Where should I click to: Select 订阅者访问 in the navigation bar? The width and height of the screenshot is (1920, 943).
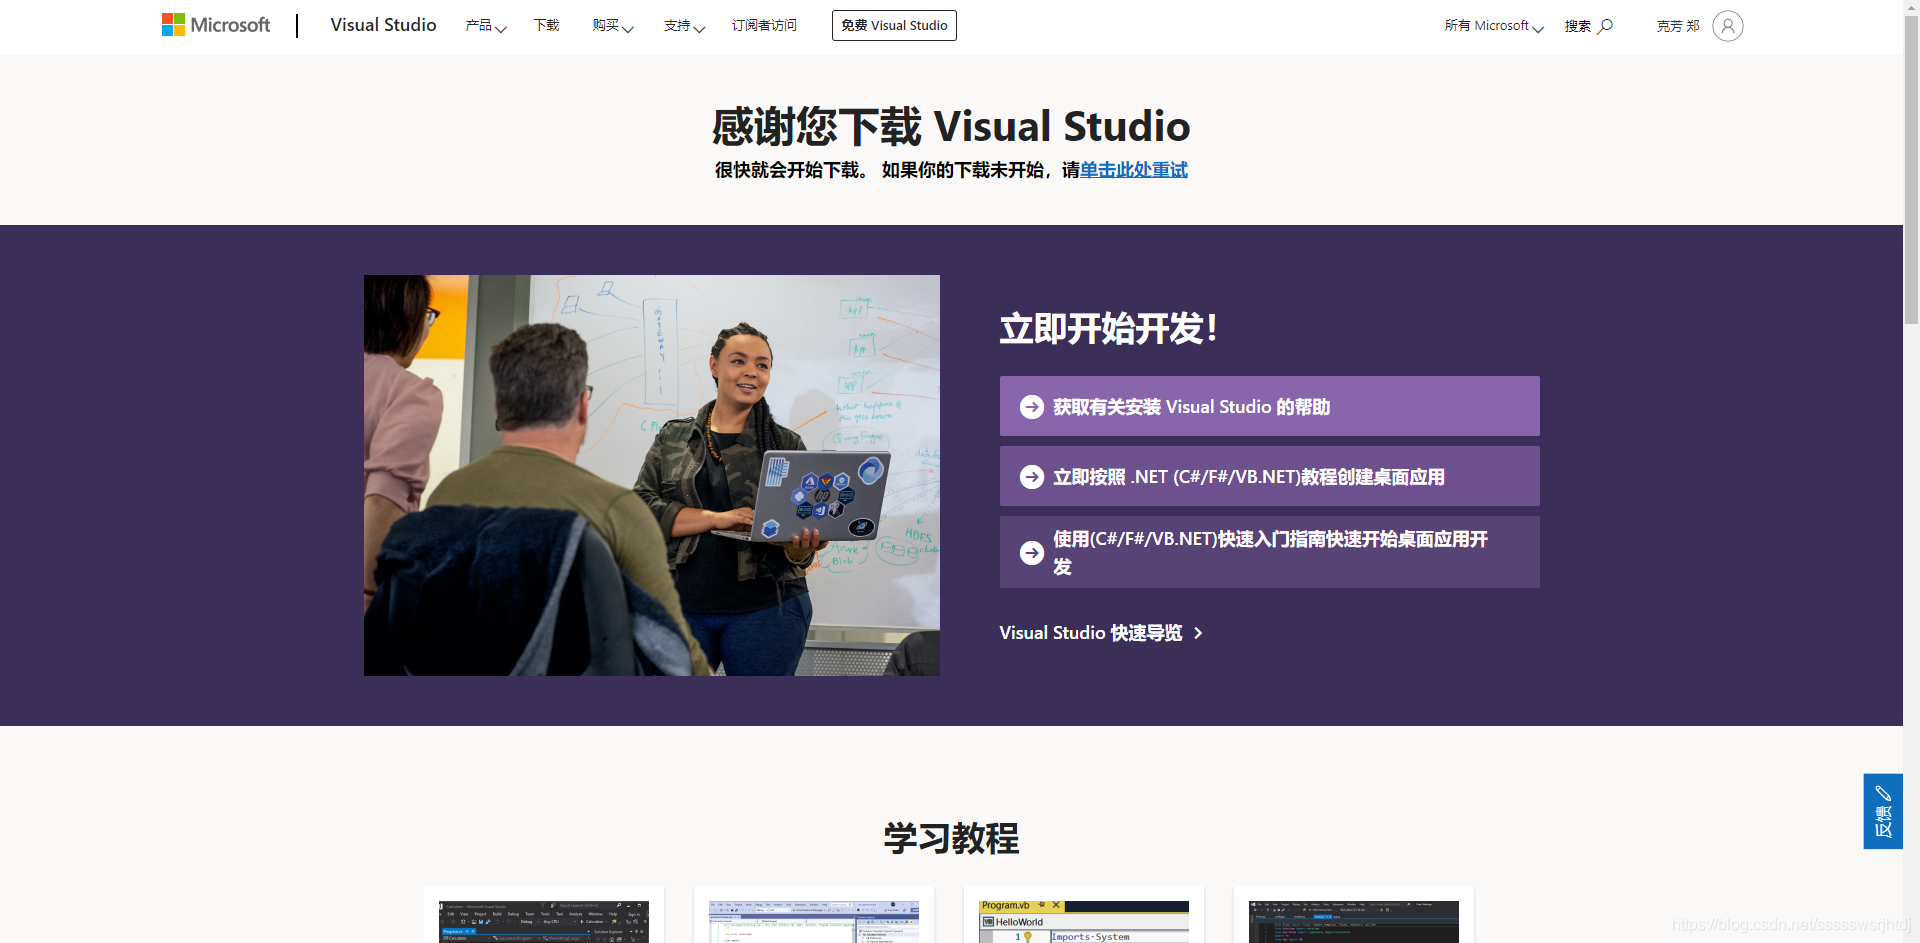[x=764, y=25]
